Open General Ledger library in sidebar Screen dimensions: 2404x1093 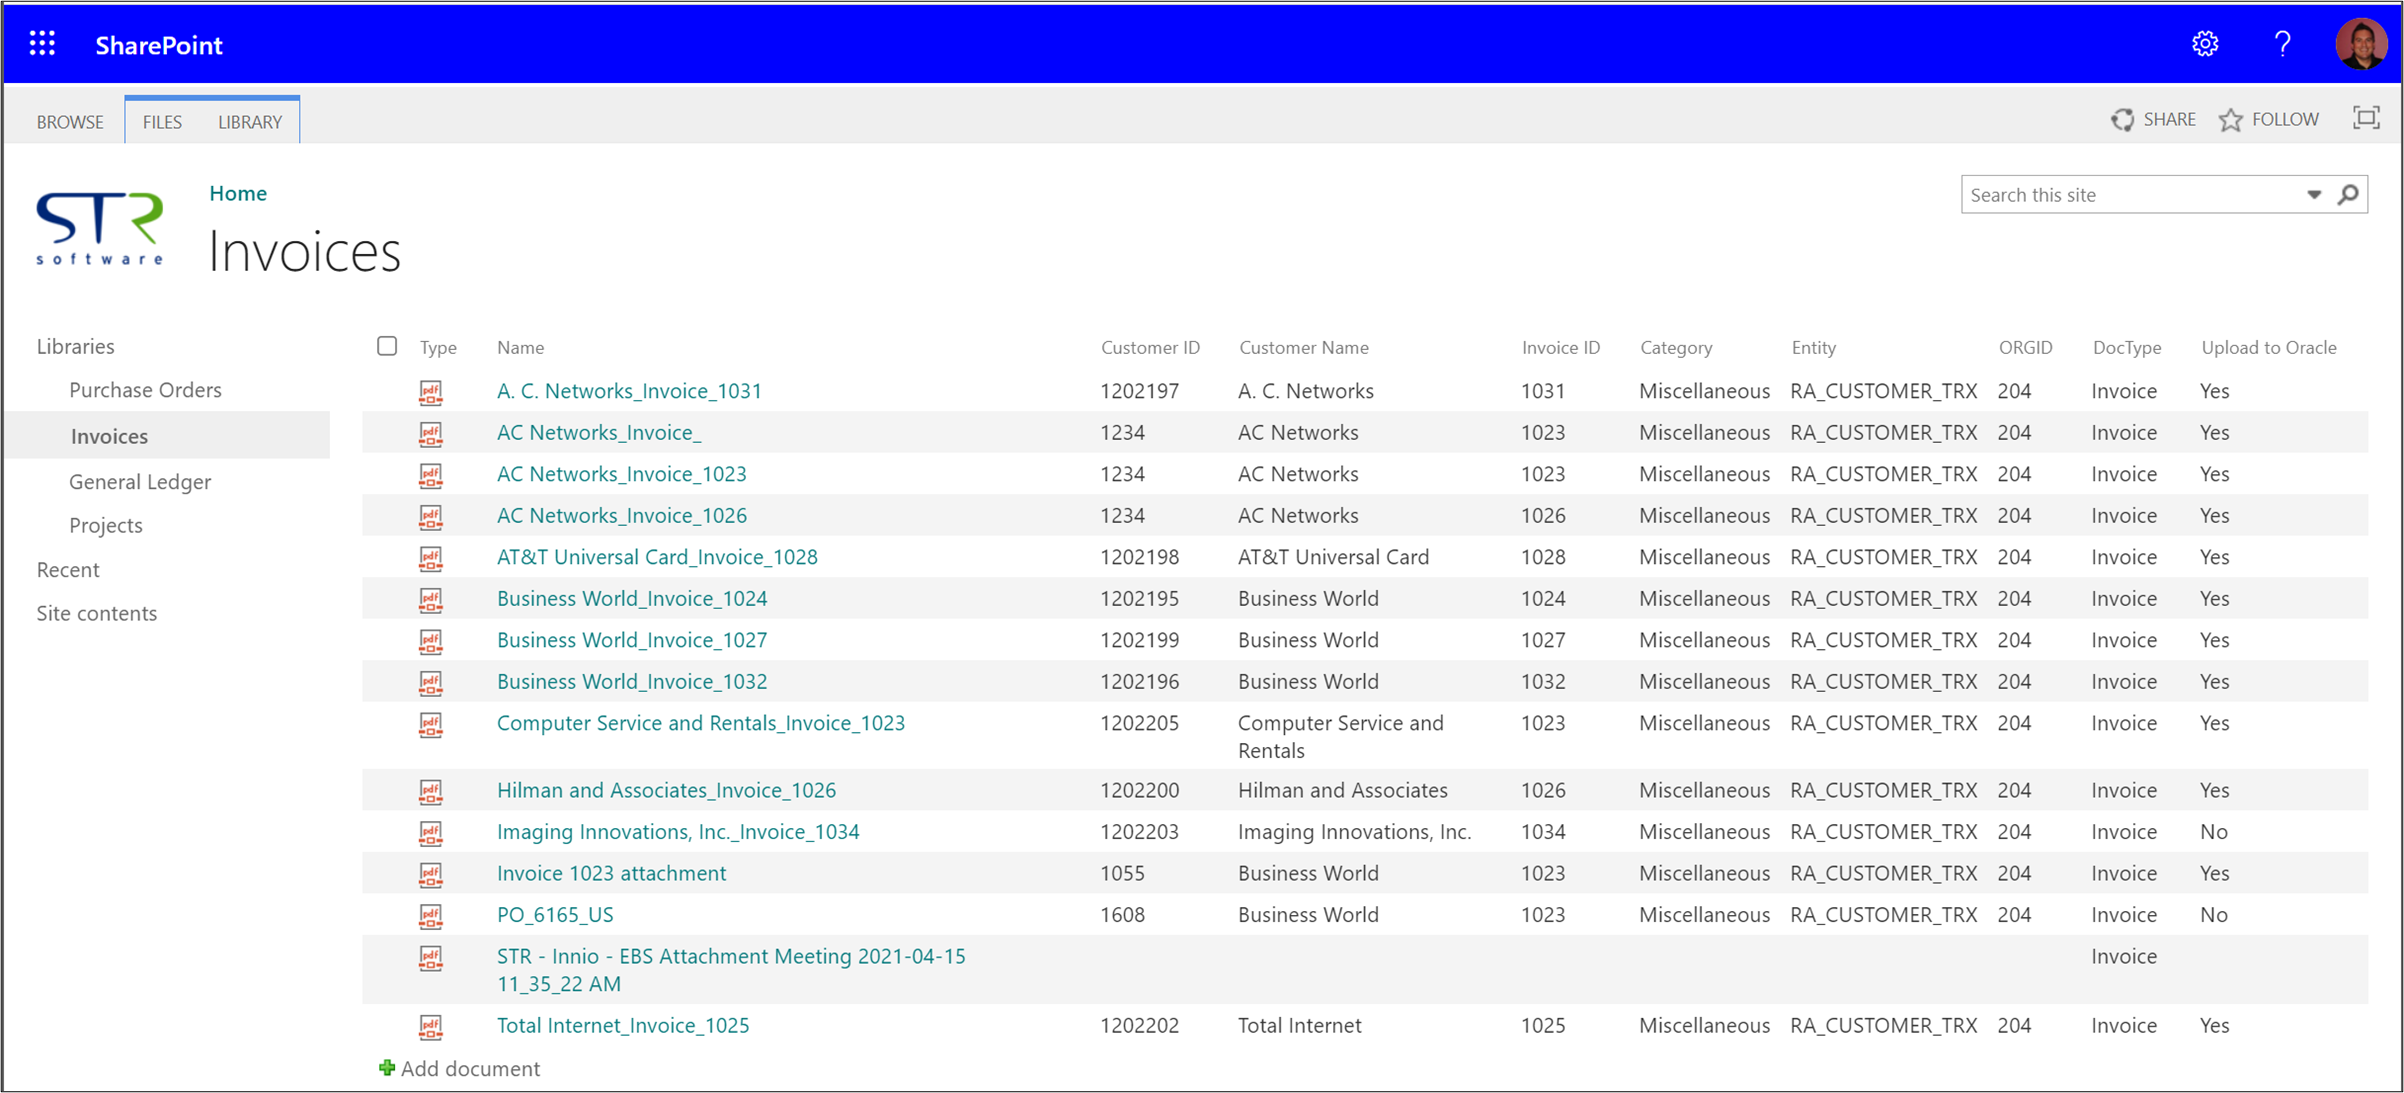tap(140, 482)
